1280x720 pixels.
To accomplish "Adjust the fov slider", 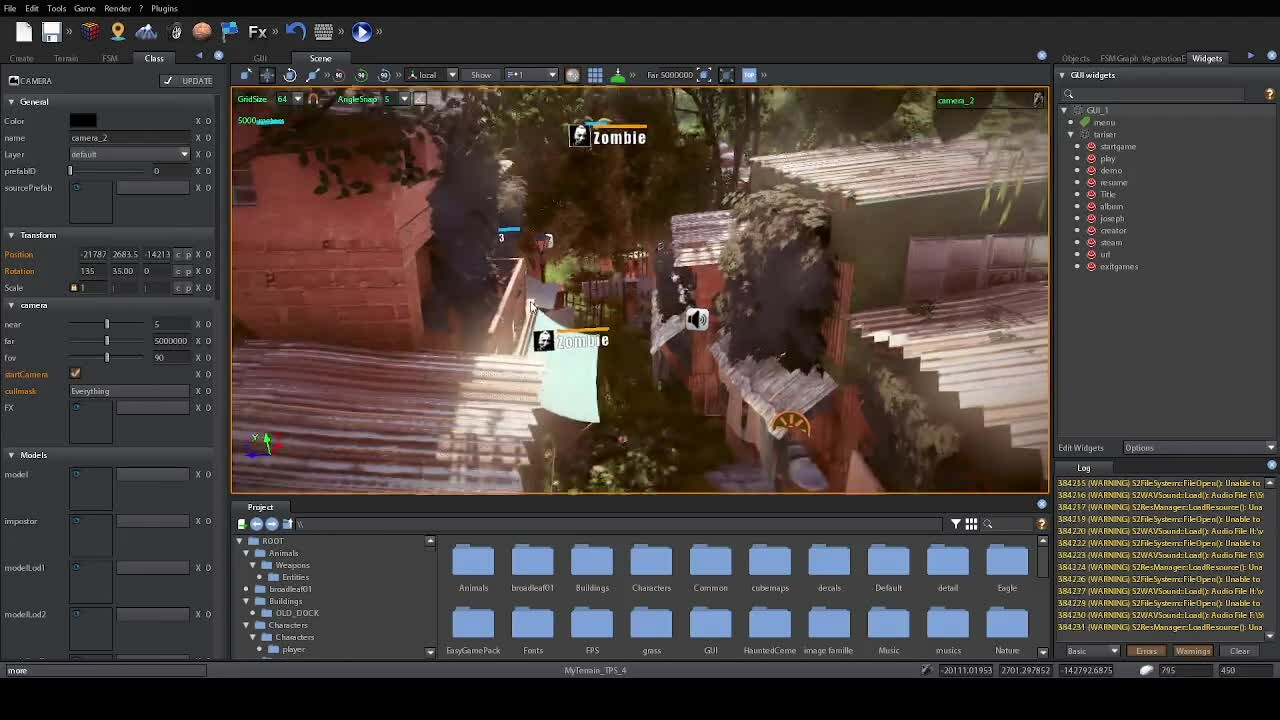I will (107, 357).
